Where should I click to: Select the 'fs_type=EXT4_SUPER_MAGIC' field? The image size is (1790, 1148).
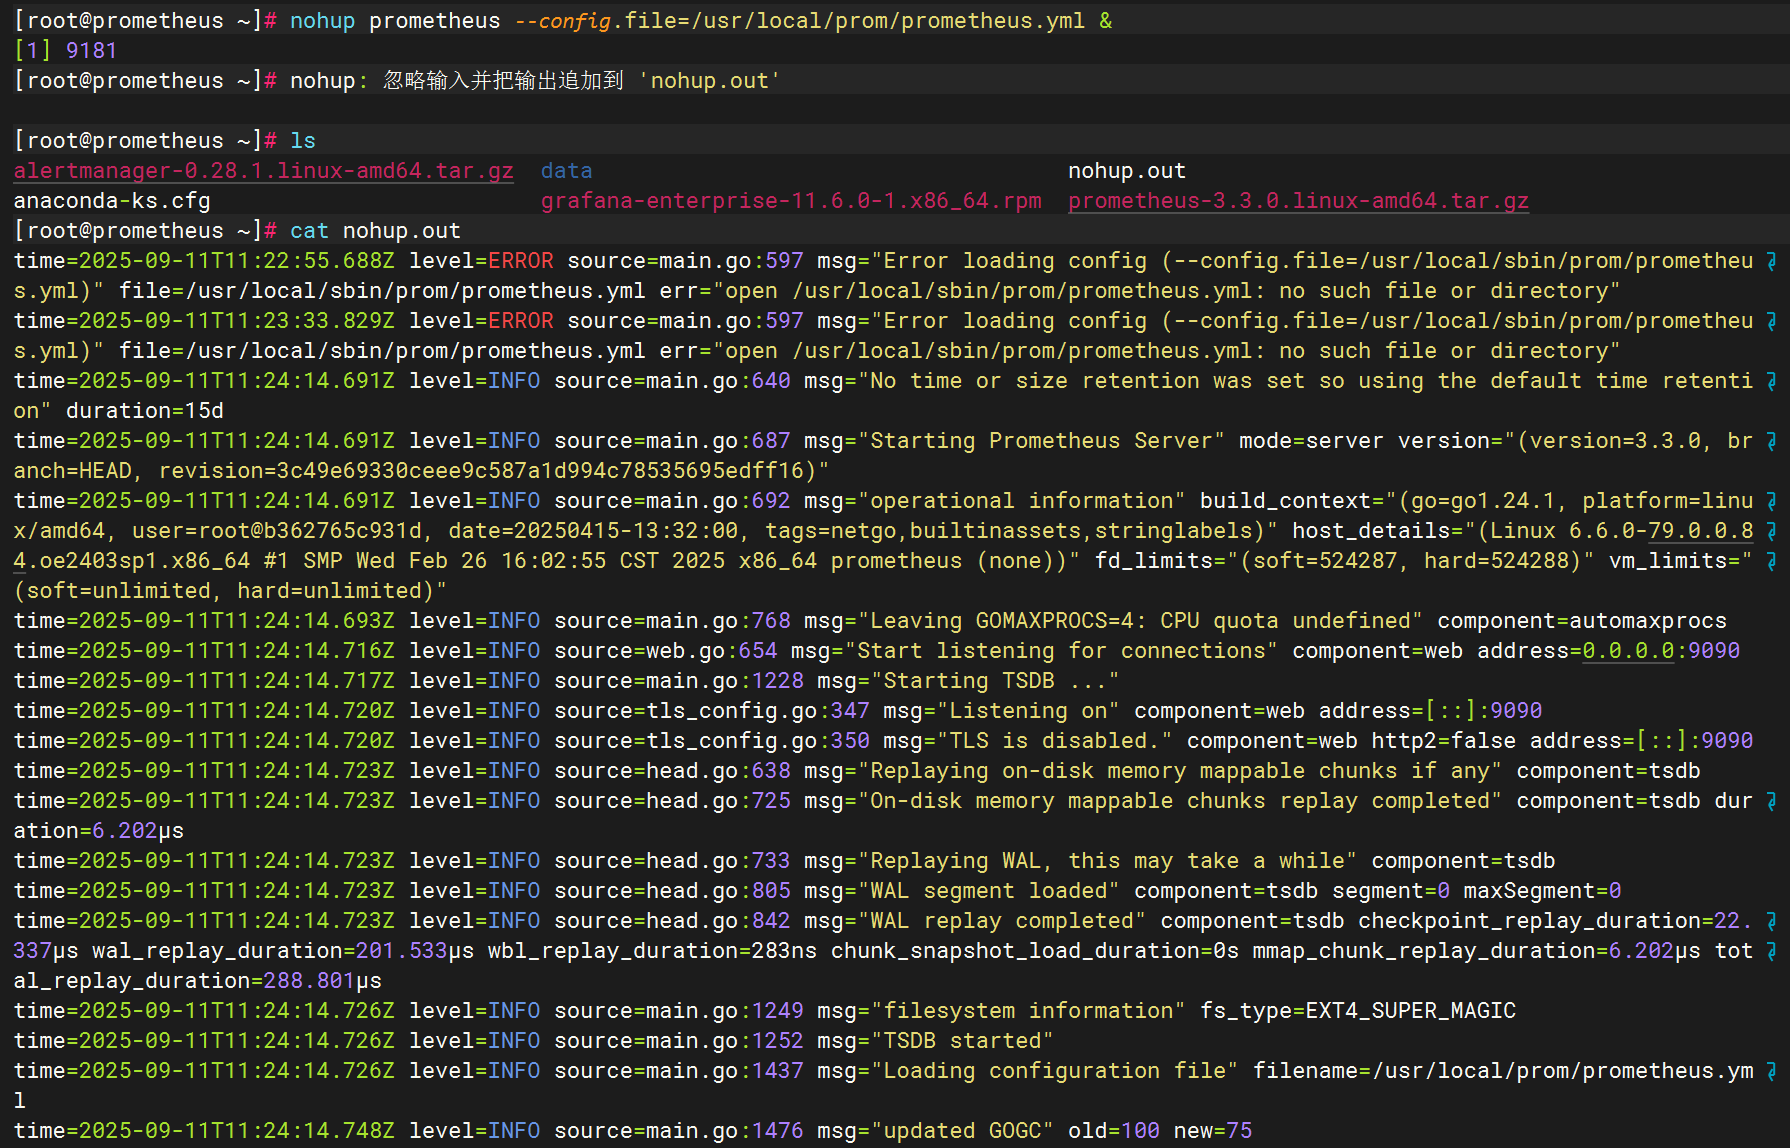(x=1358, y=1011)
